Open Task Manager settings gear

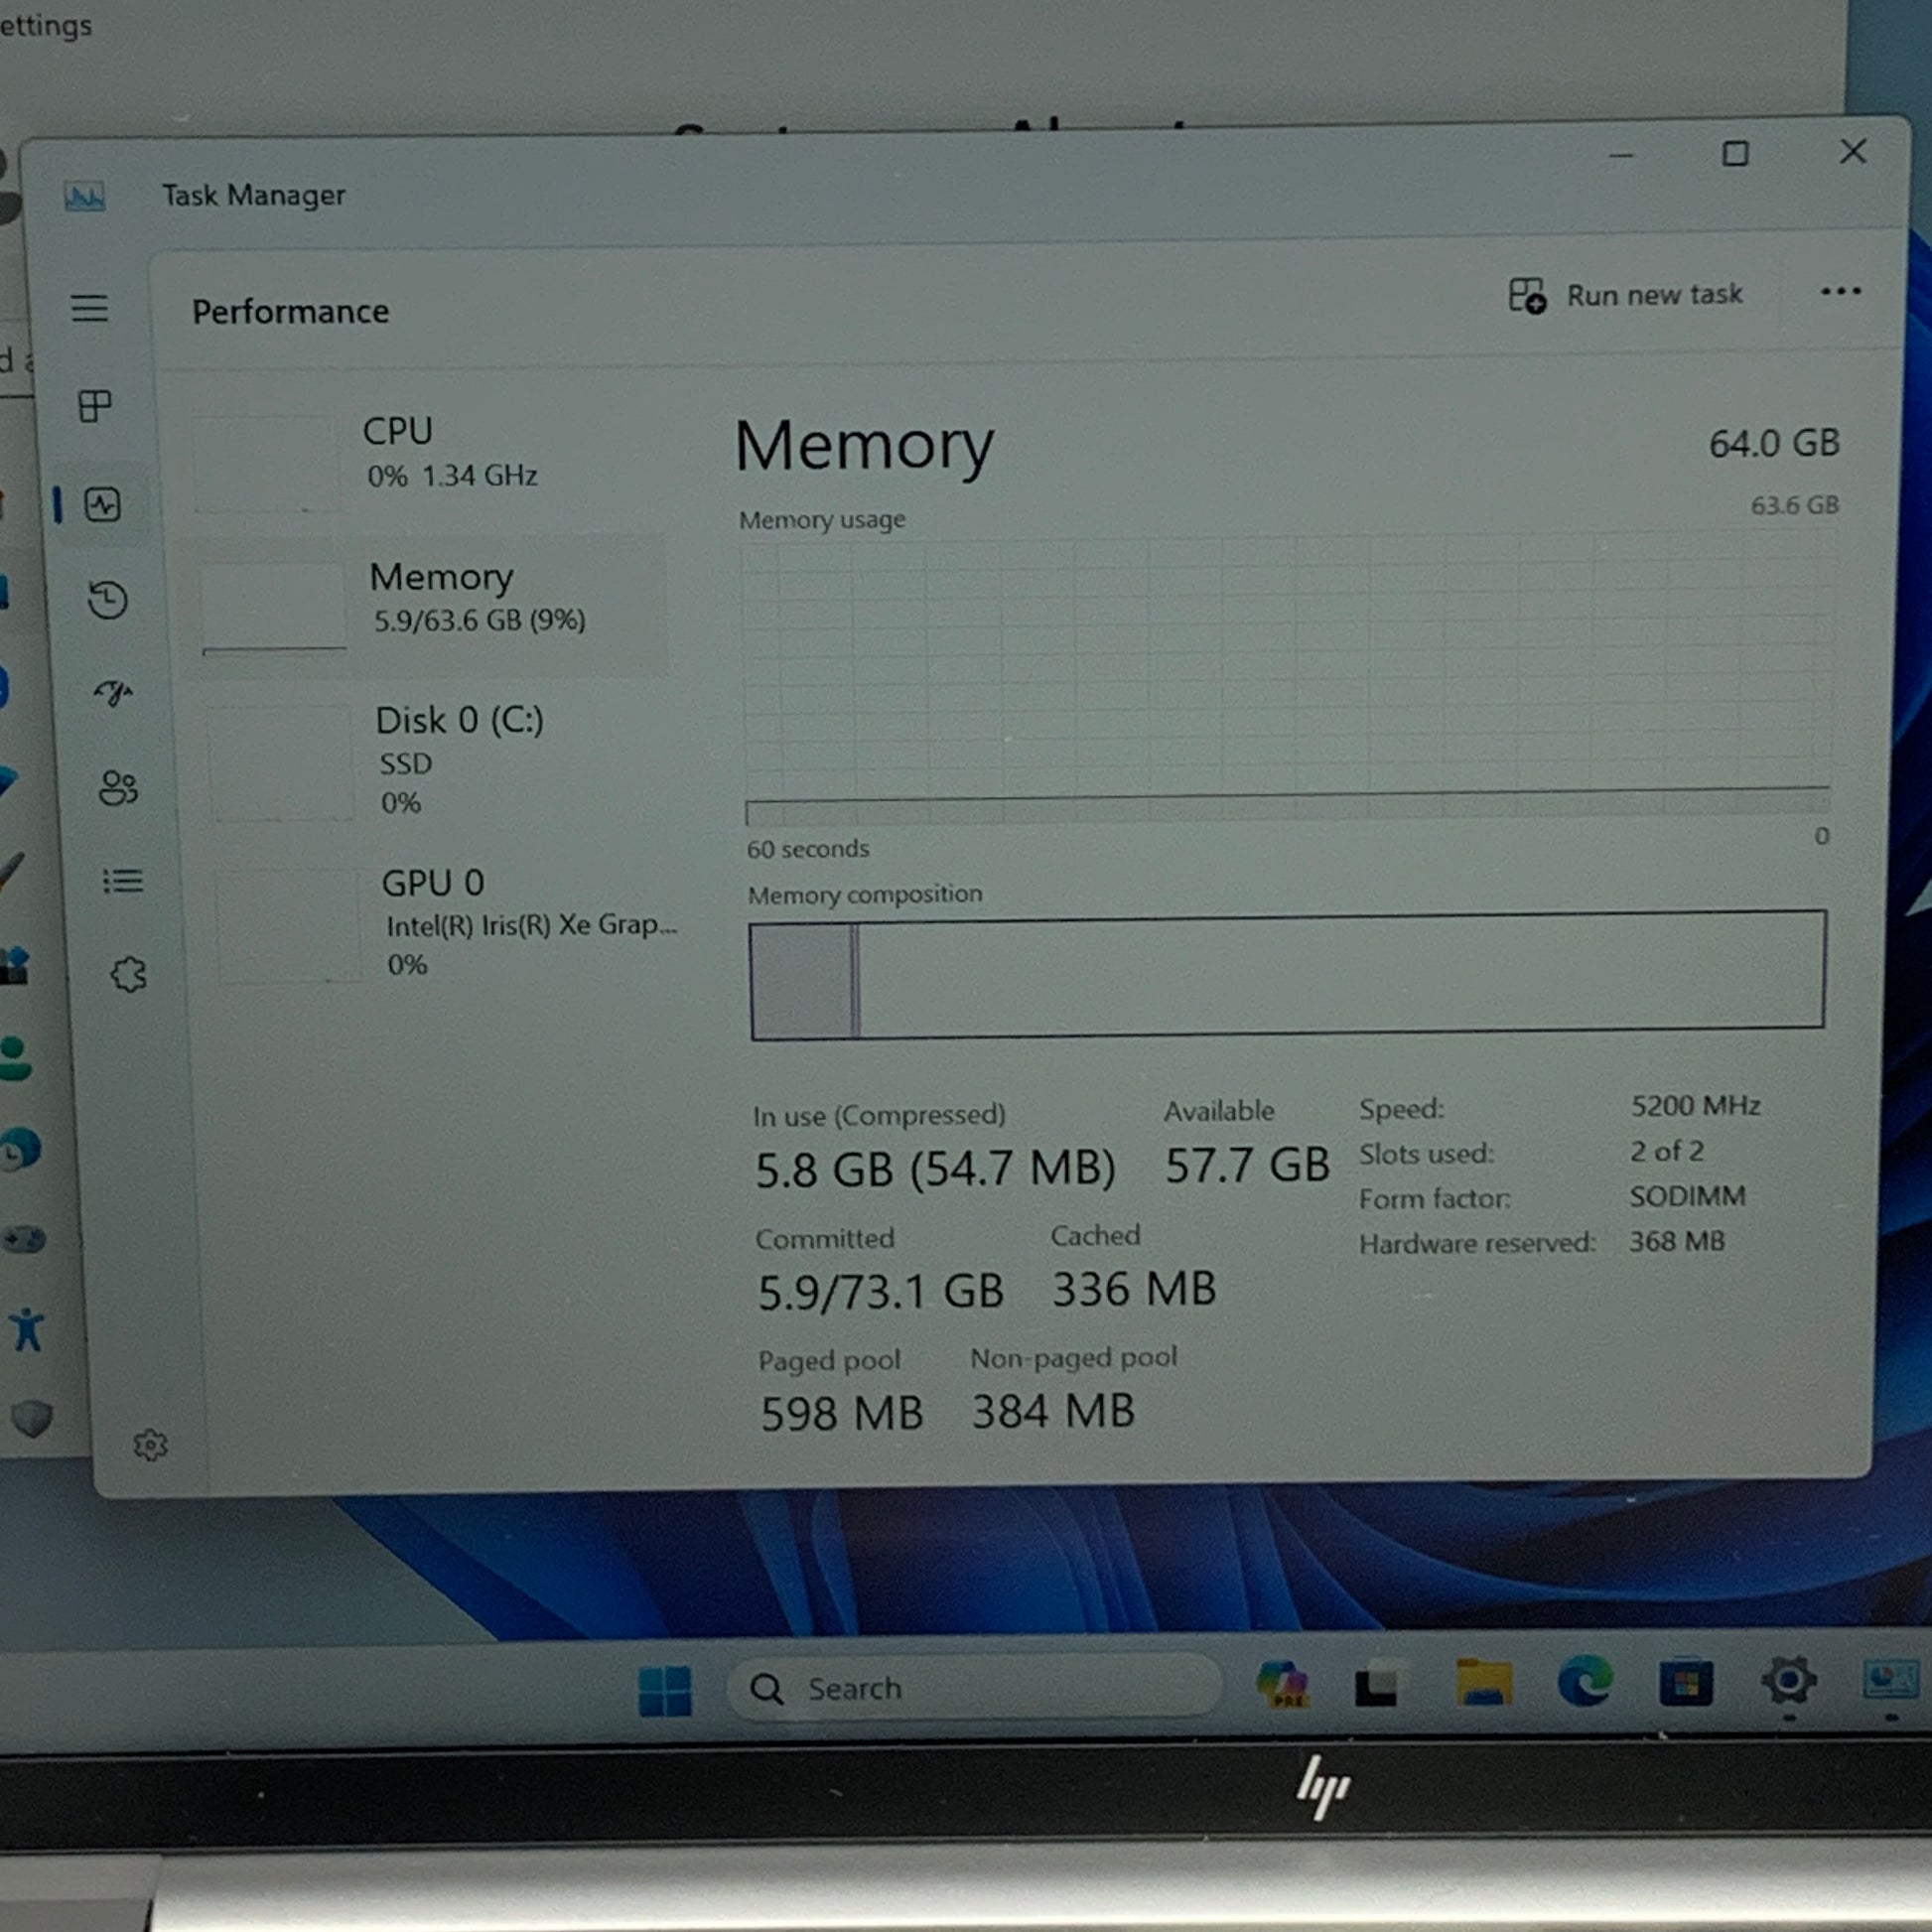[x=150, y=1445]
